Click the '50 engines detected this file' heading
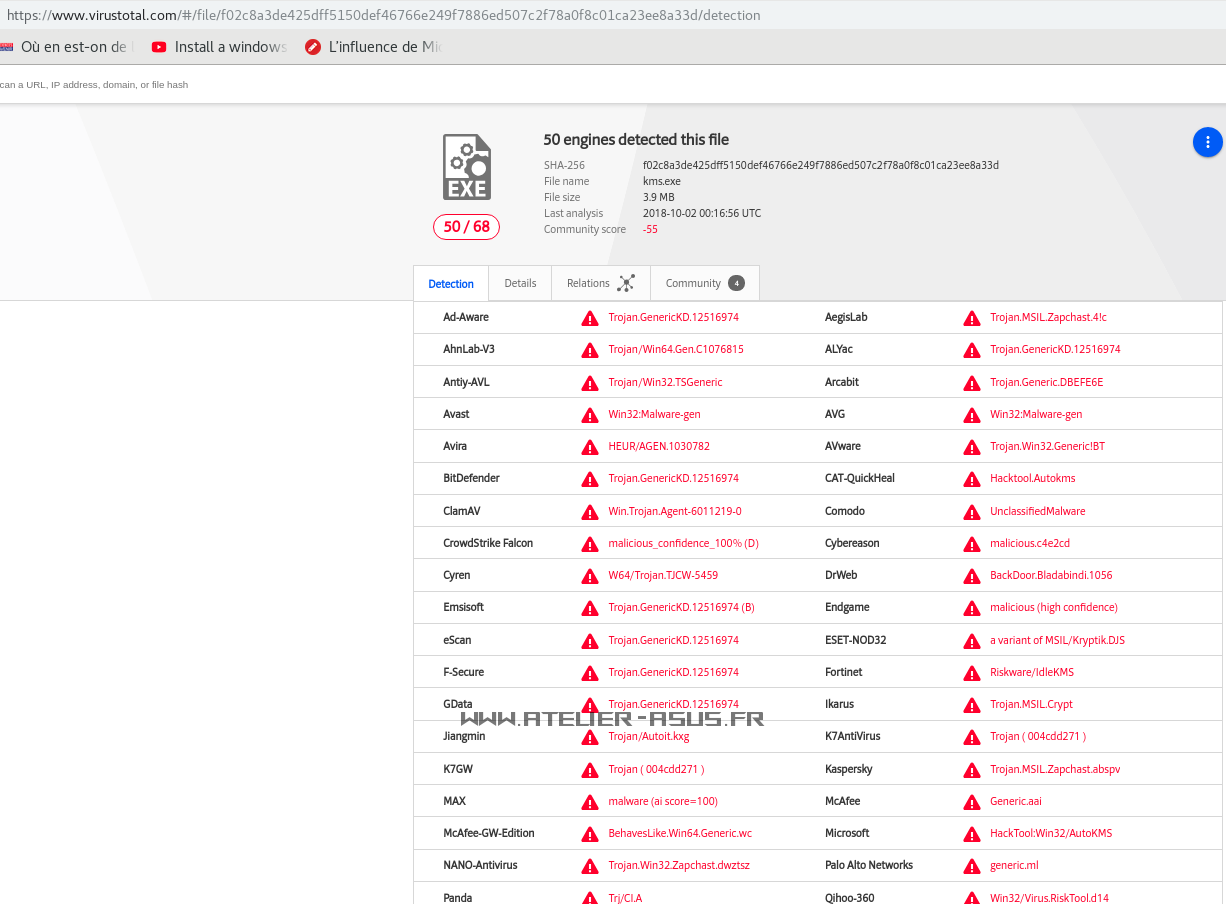 pos(636,140)
